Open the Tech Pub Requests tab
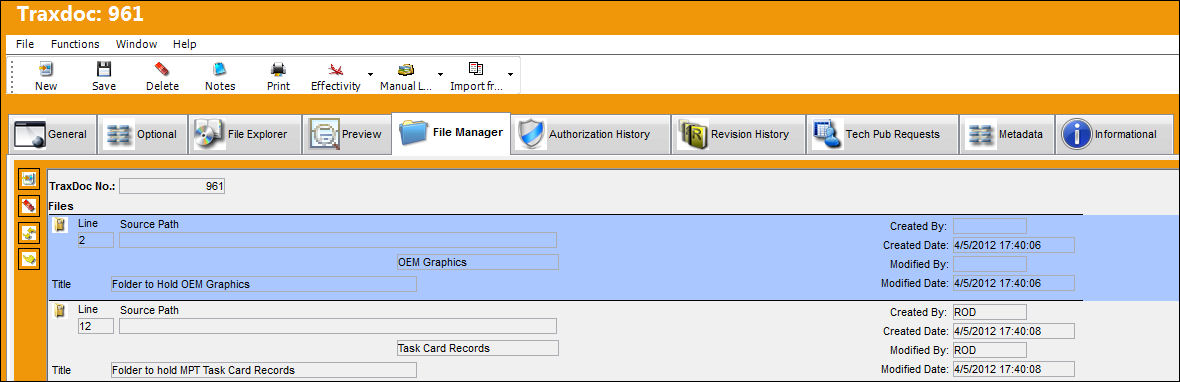Screen dimensions: 1180x382 [x=882, y=135]
